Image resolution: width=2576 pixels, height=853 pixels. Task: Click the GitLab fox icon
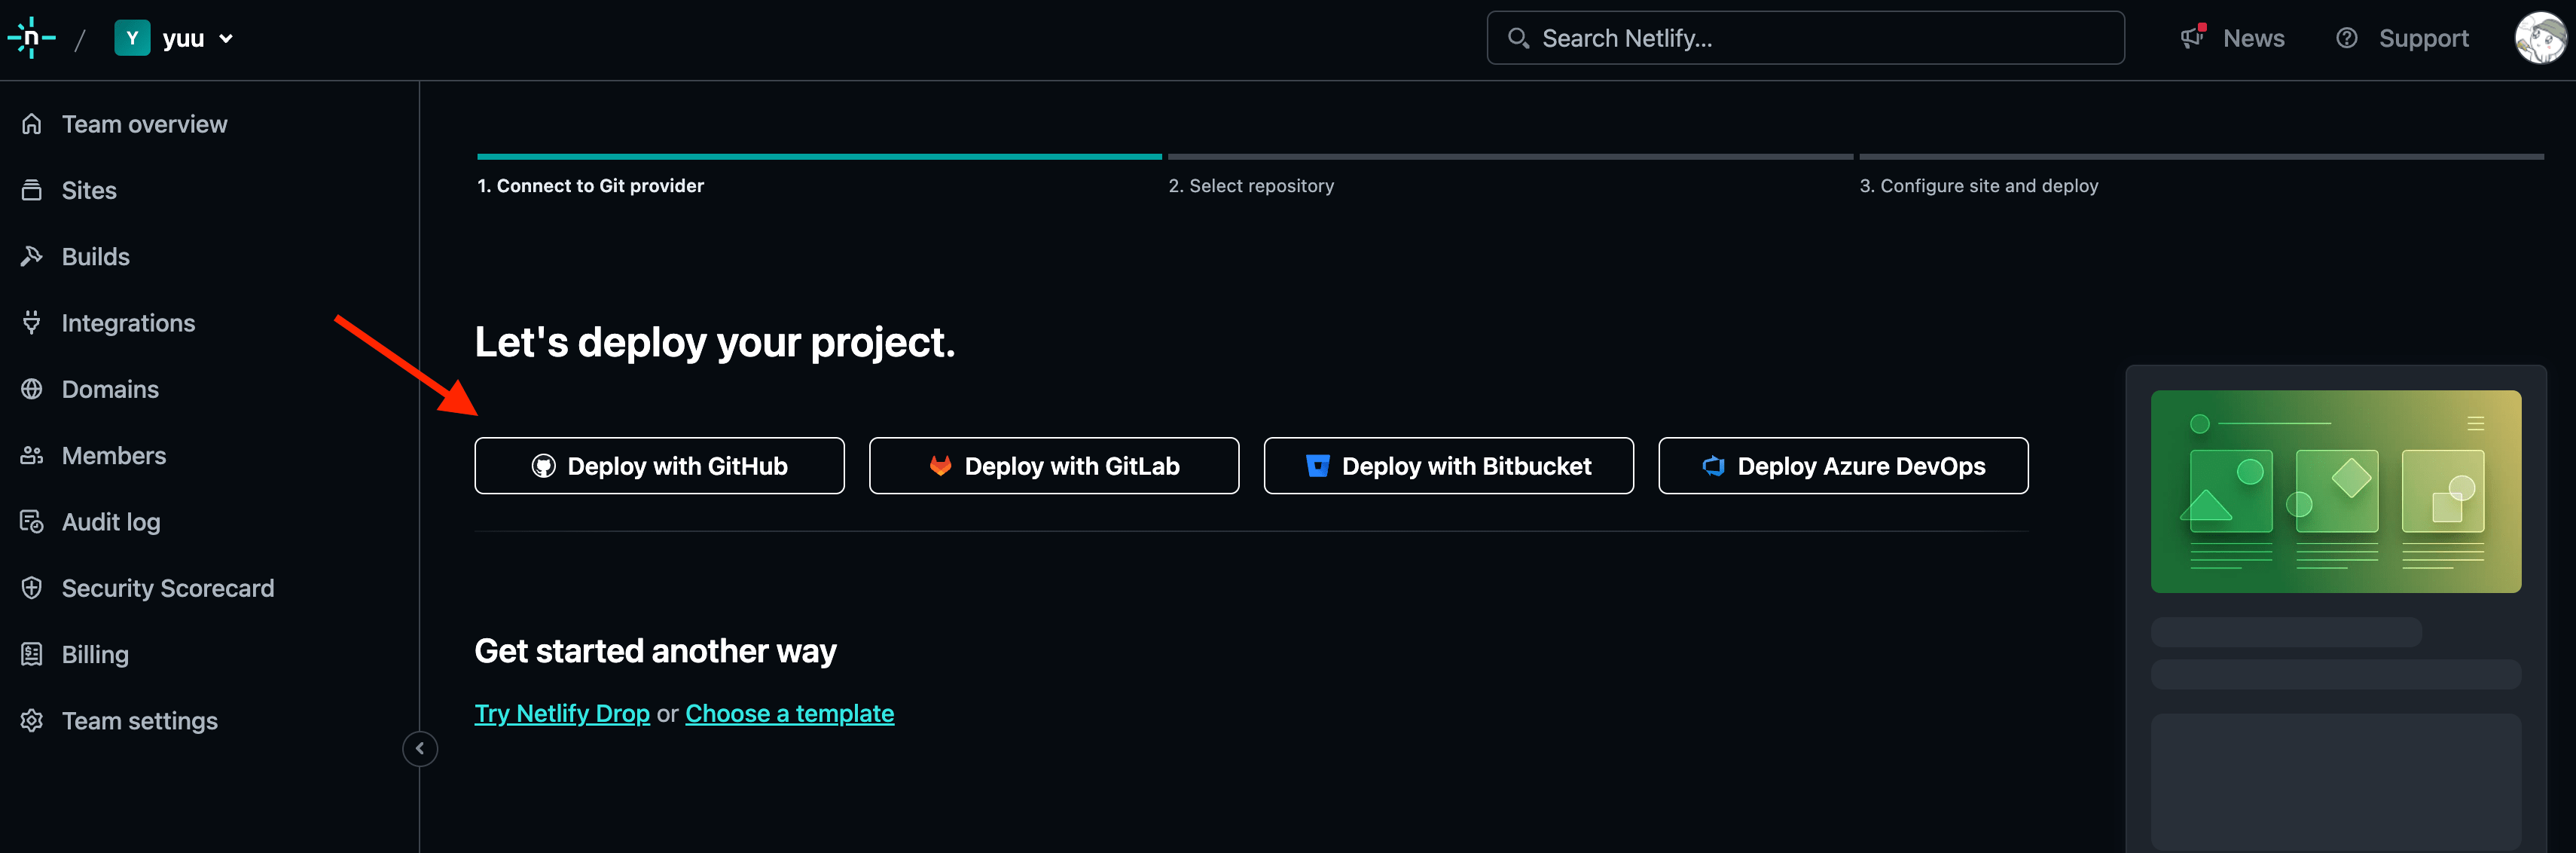pos(940,466)
